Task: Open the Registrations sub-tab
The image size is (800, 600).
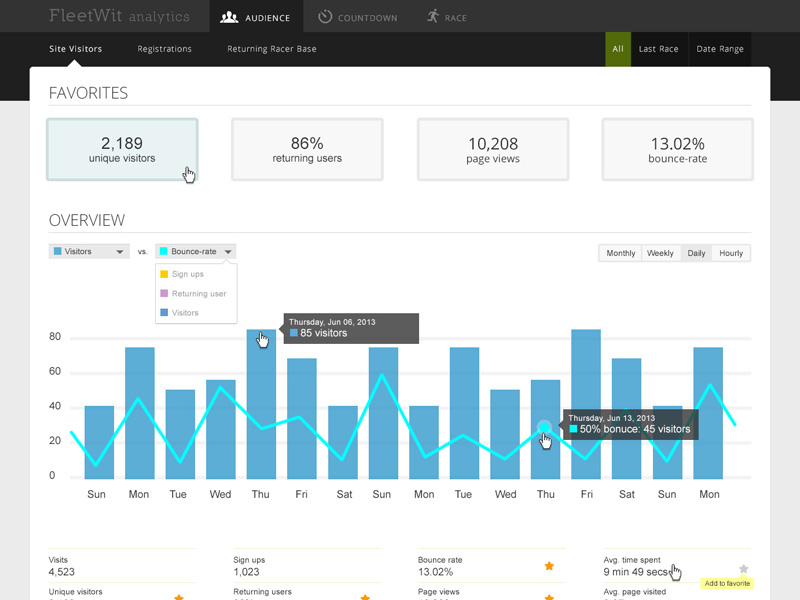Action: [164, 49]
